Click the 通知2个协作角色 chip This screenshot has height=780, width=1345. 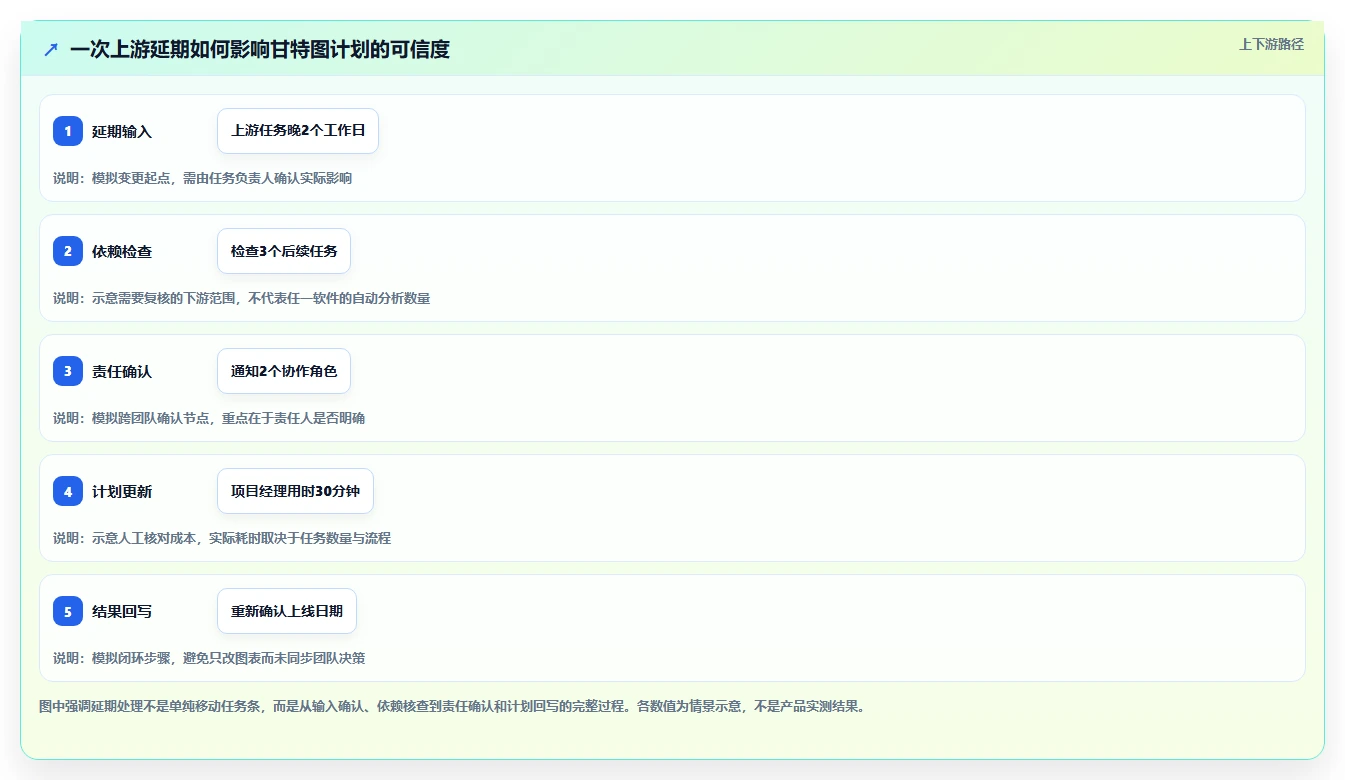pyautogui.click(x=284, y=371)
